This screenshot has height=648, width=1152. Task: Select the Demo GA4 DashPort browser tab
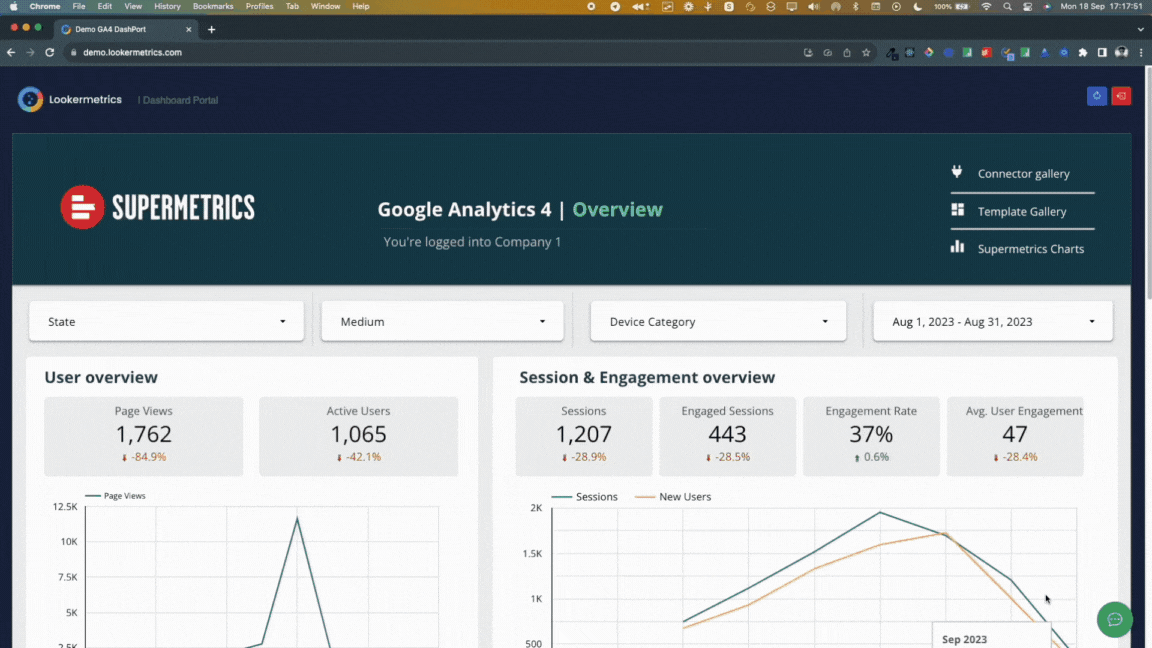tap(126, 29)
